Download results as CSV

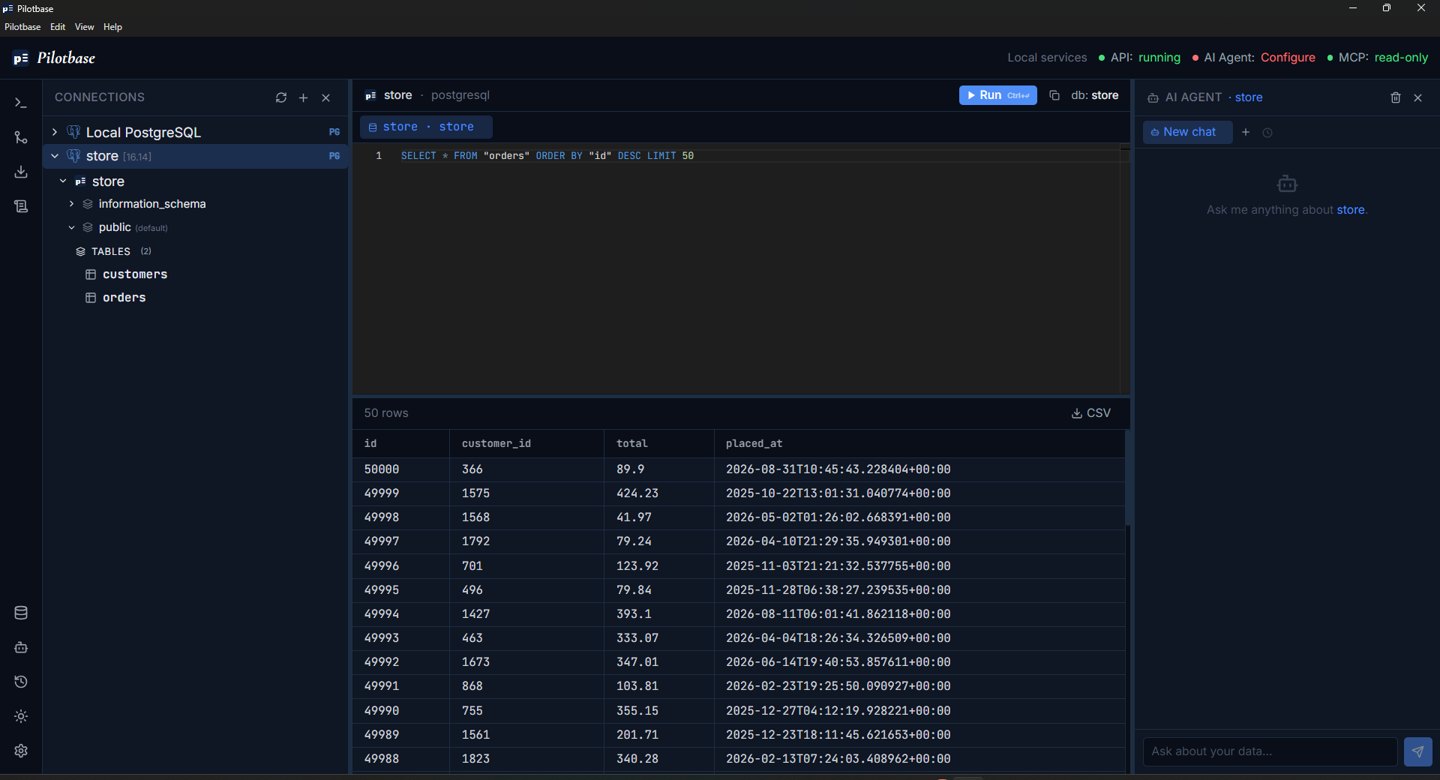coord(1091,413)
